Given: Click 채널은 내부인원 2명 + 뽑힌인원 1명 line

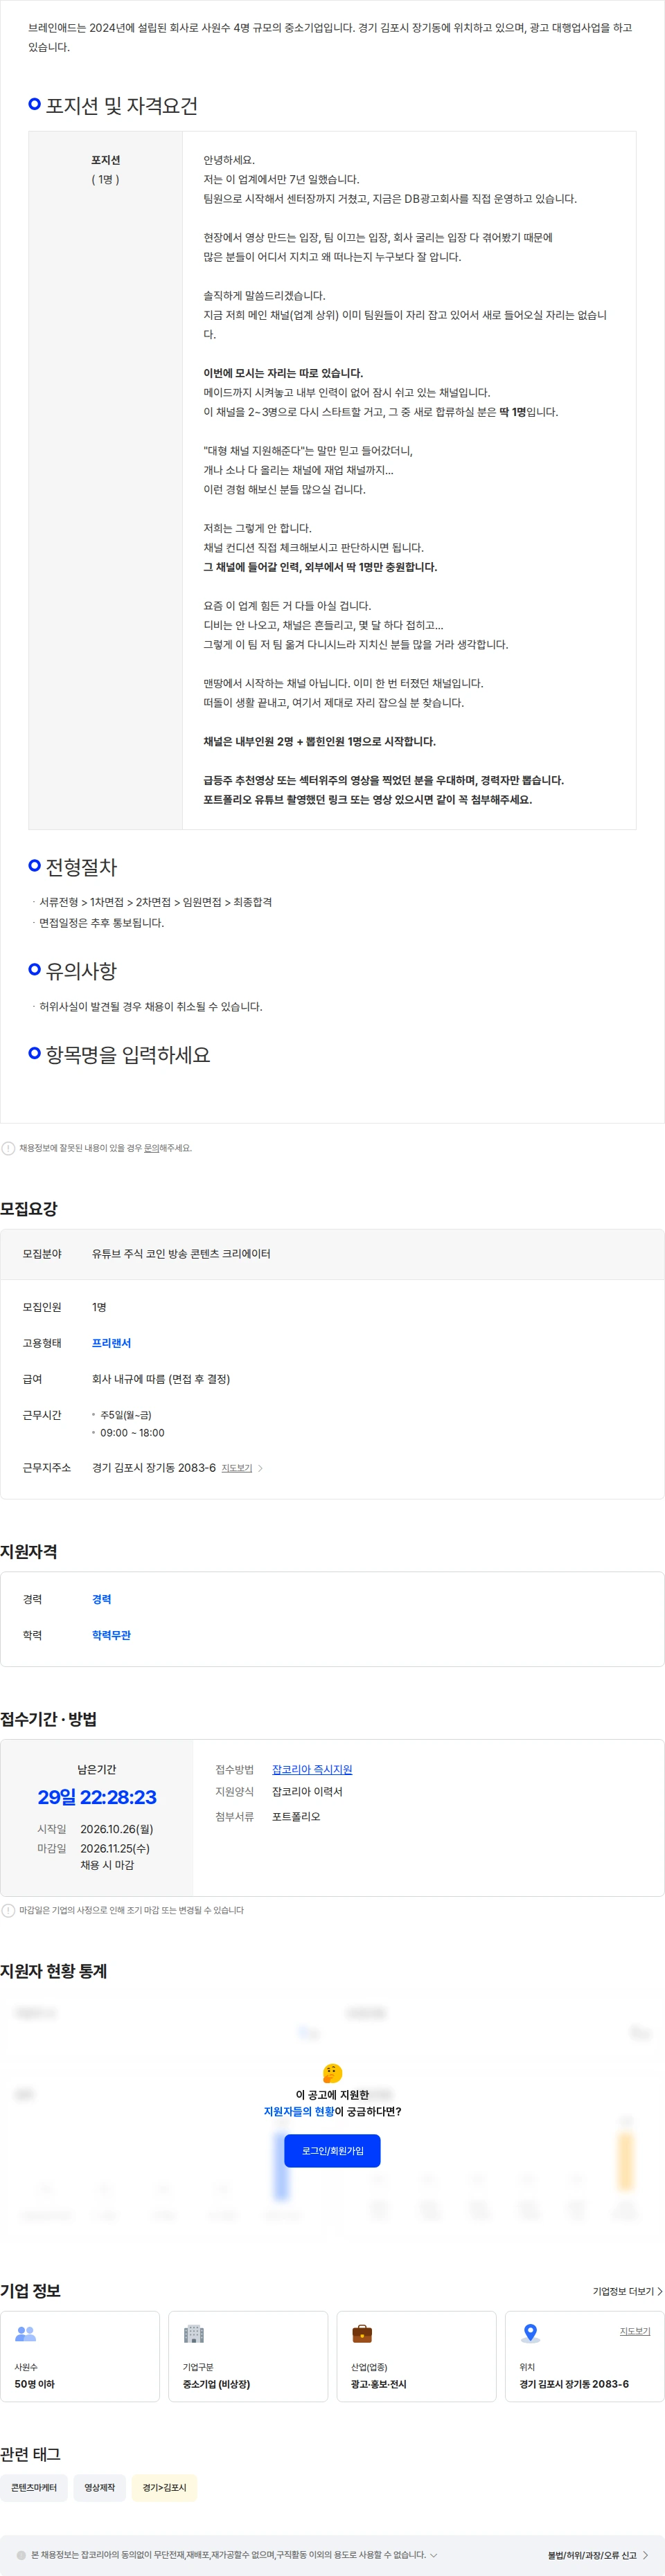Looking at the screenshot, I should tap(319, 742).
